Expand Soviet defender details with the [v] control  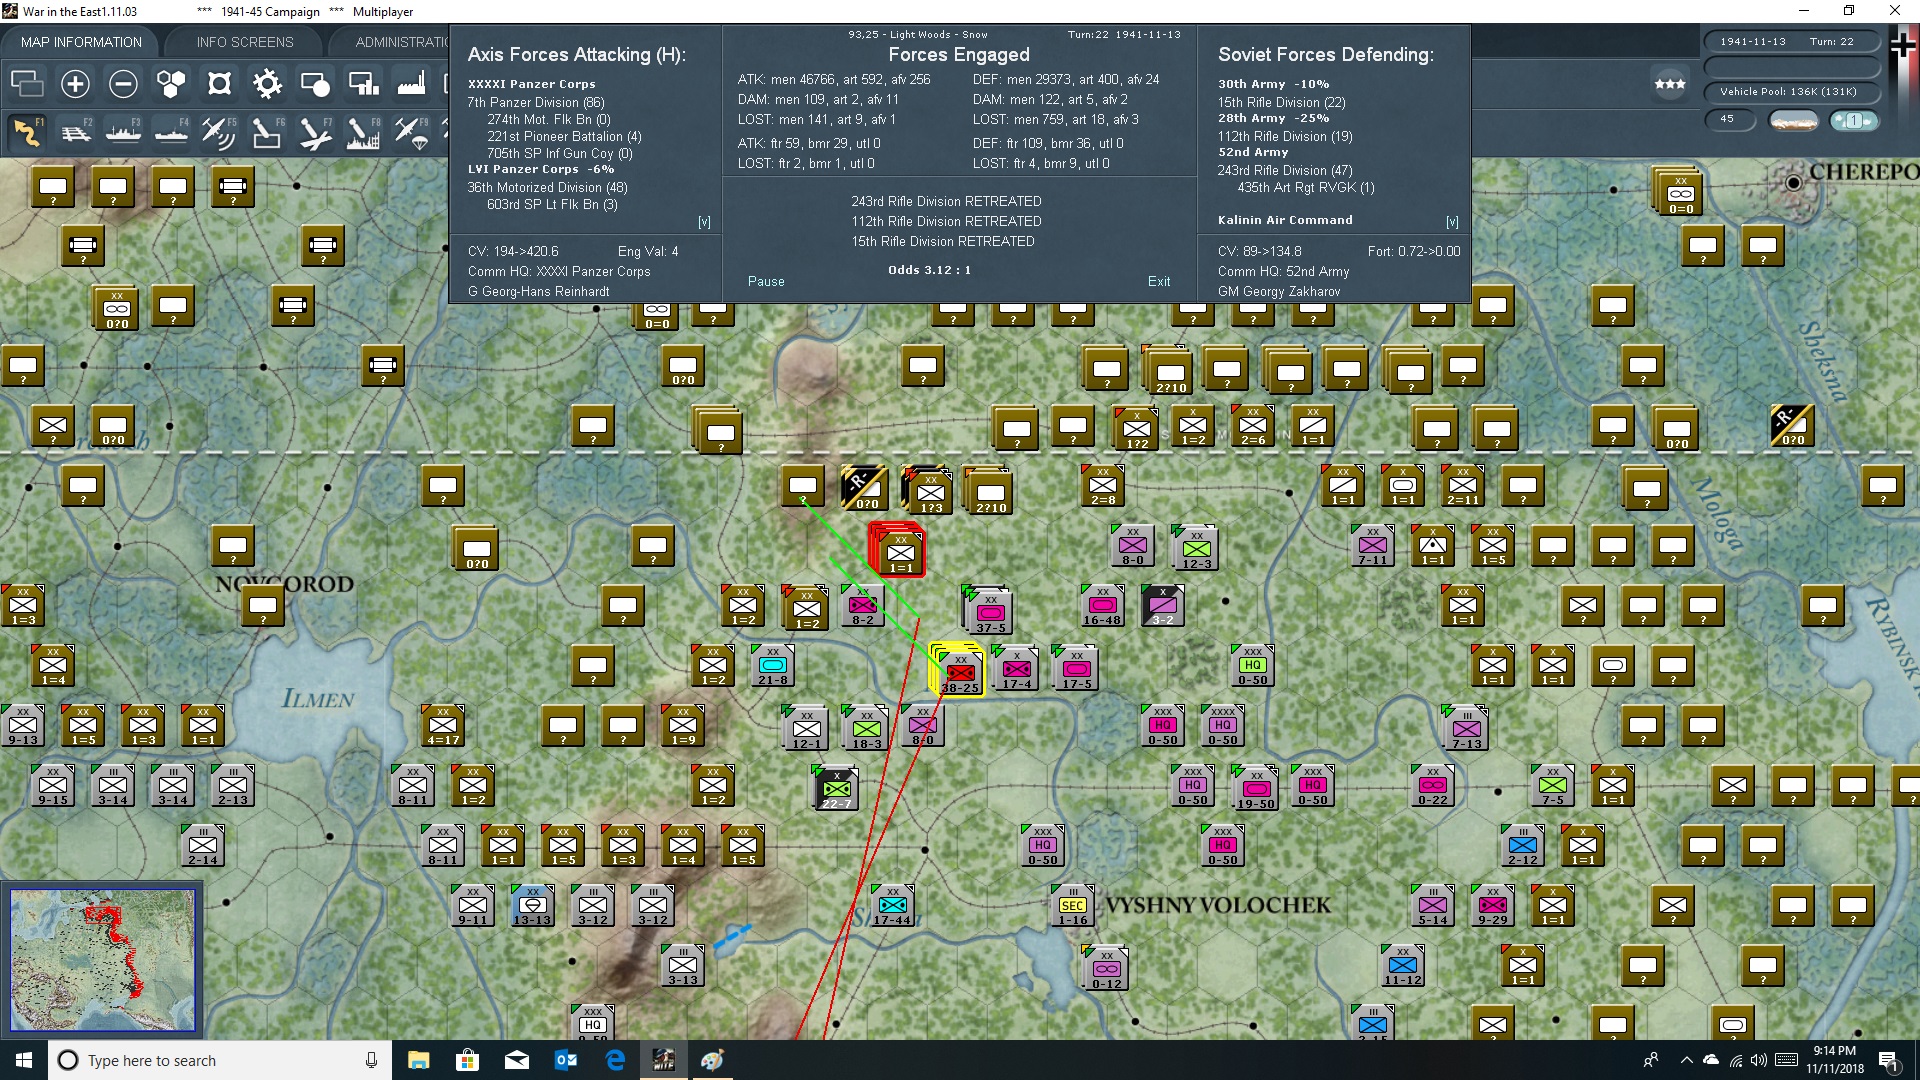(1452, 221)
